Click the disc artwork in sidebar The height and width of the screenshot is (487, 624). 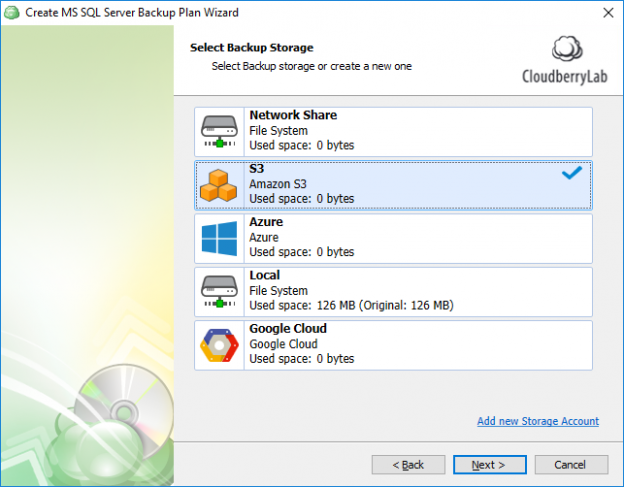(112, 405)
